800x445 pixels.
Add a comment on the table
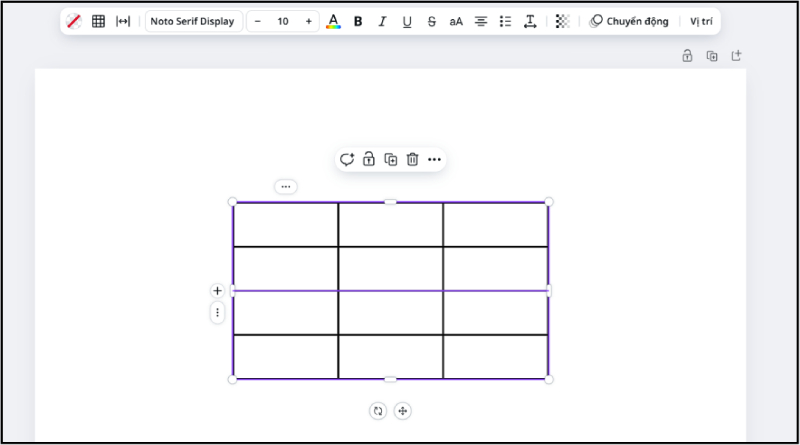(x=347, y=159)
